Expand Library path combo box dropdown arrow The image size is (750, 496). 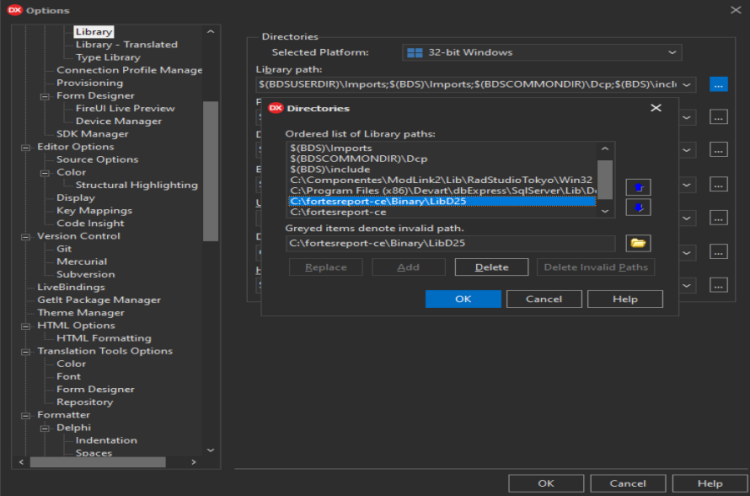[x=686, y=85]
